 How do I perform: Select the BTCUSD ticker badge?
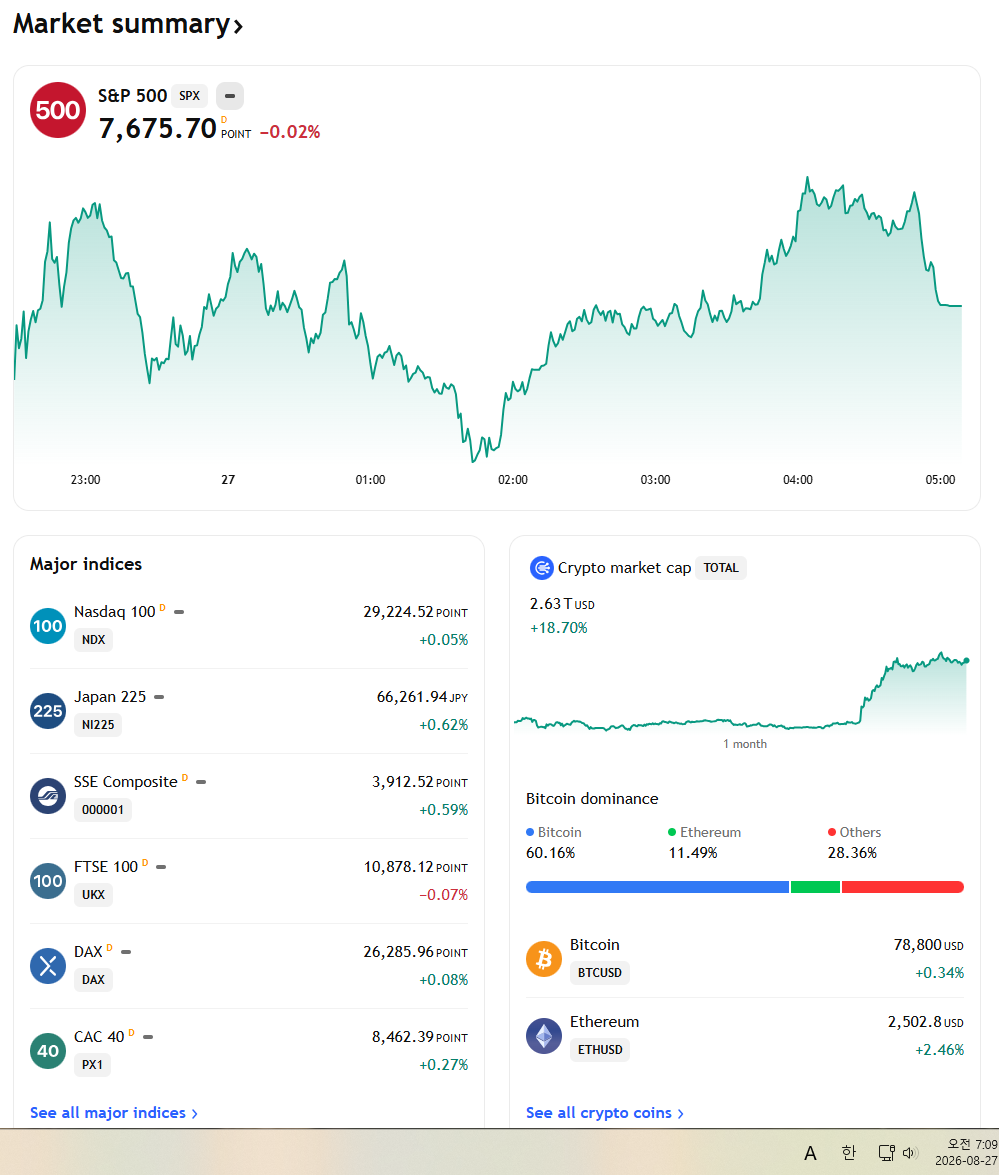tap(600, 973)
